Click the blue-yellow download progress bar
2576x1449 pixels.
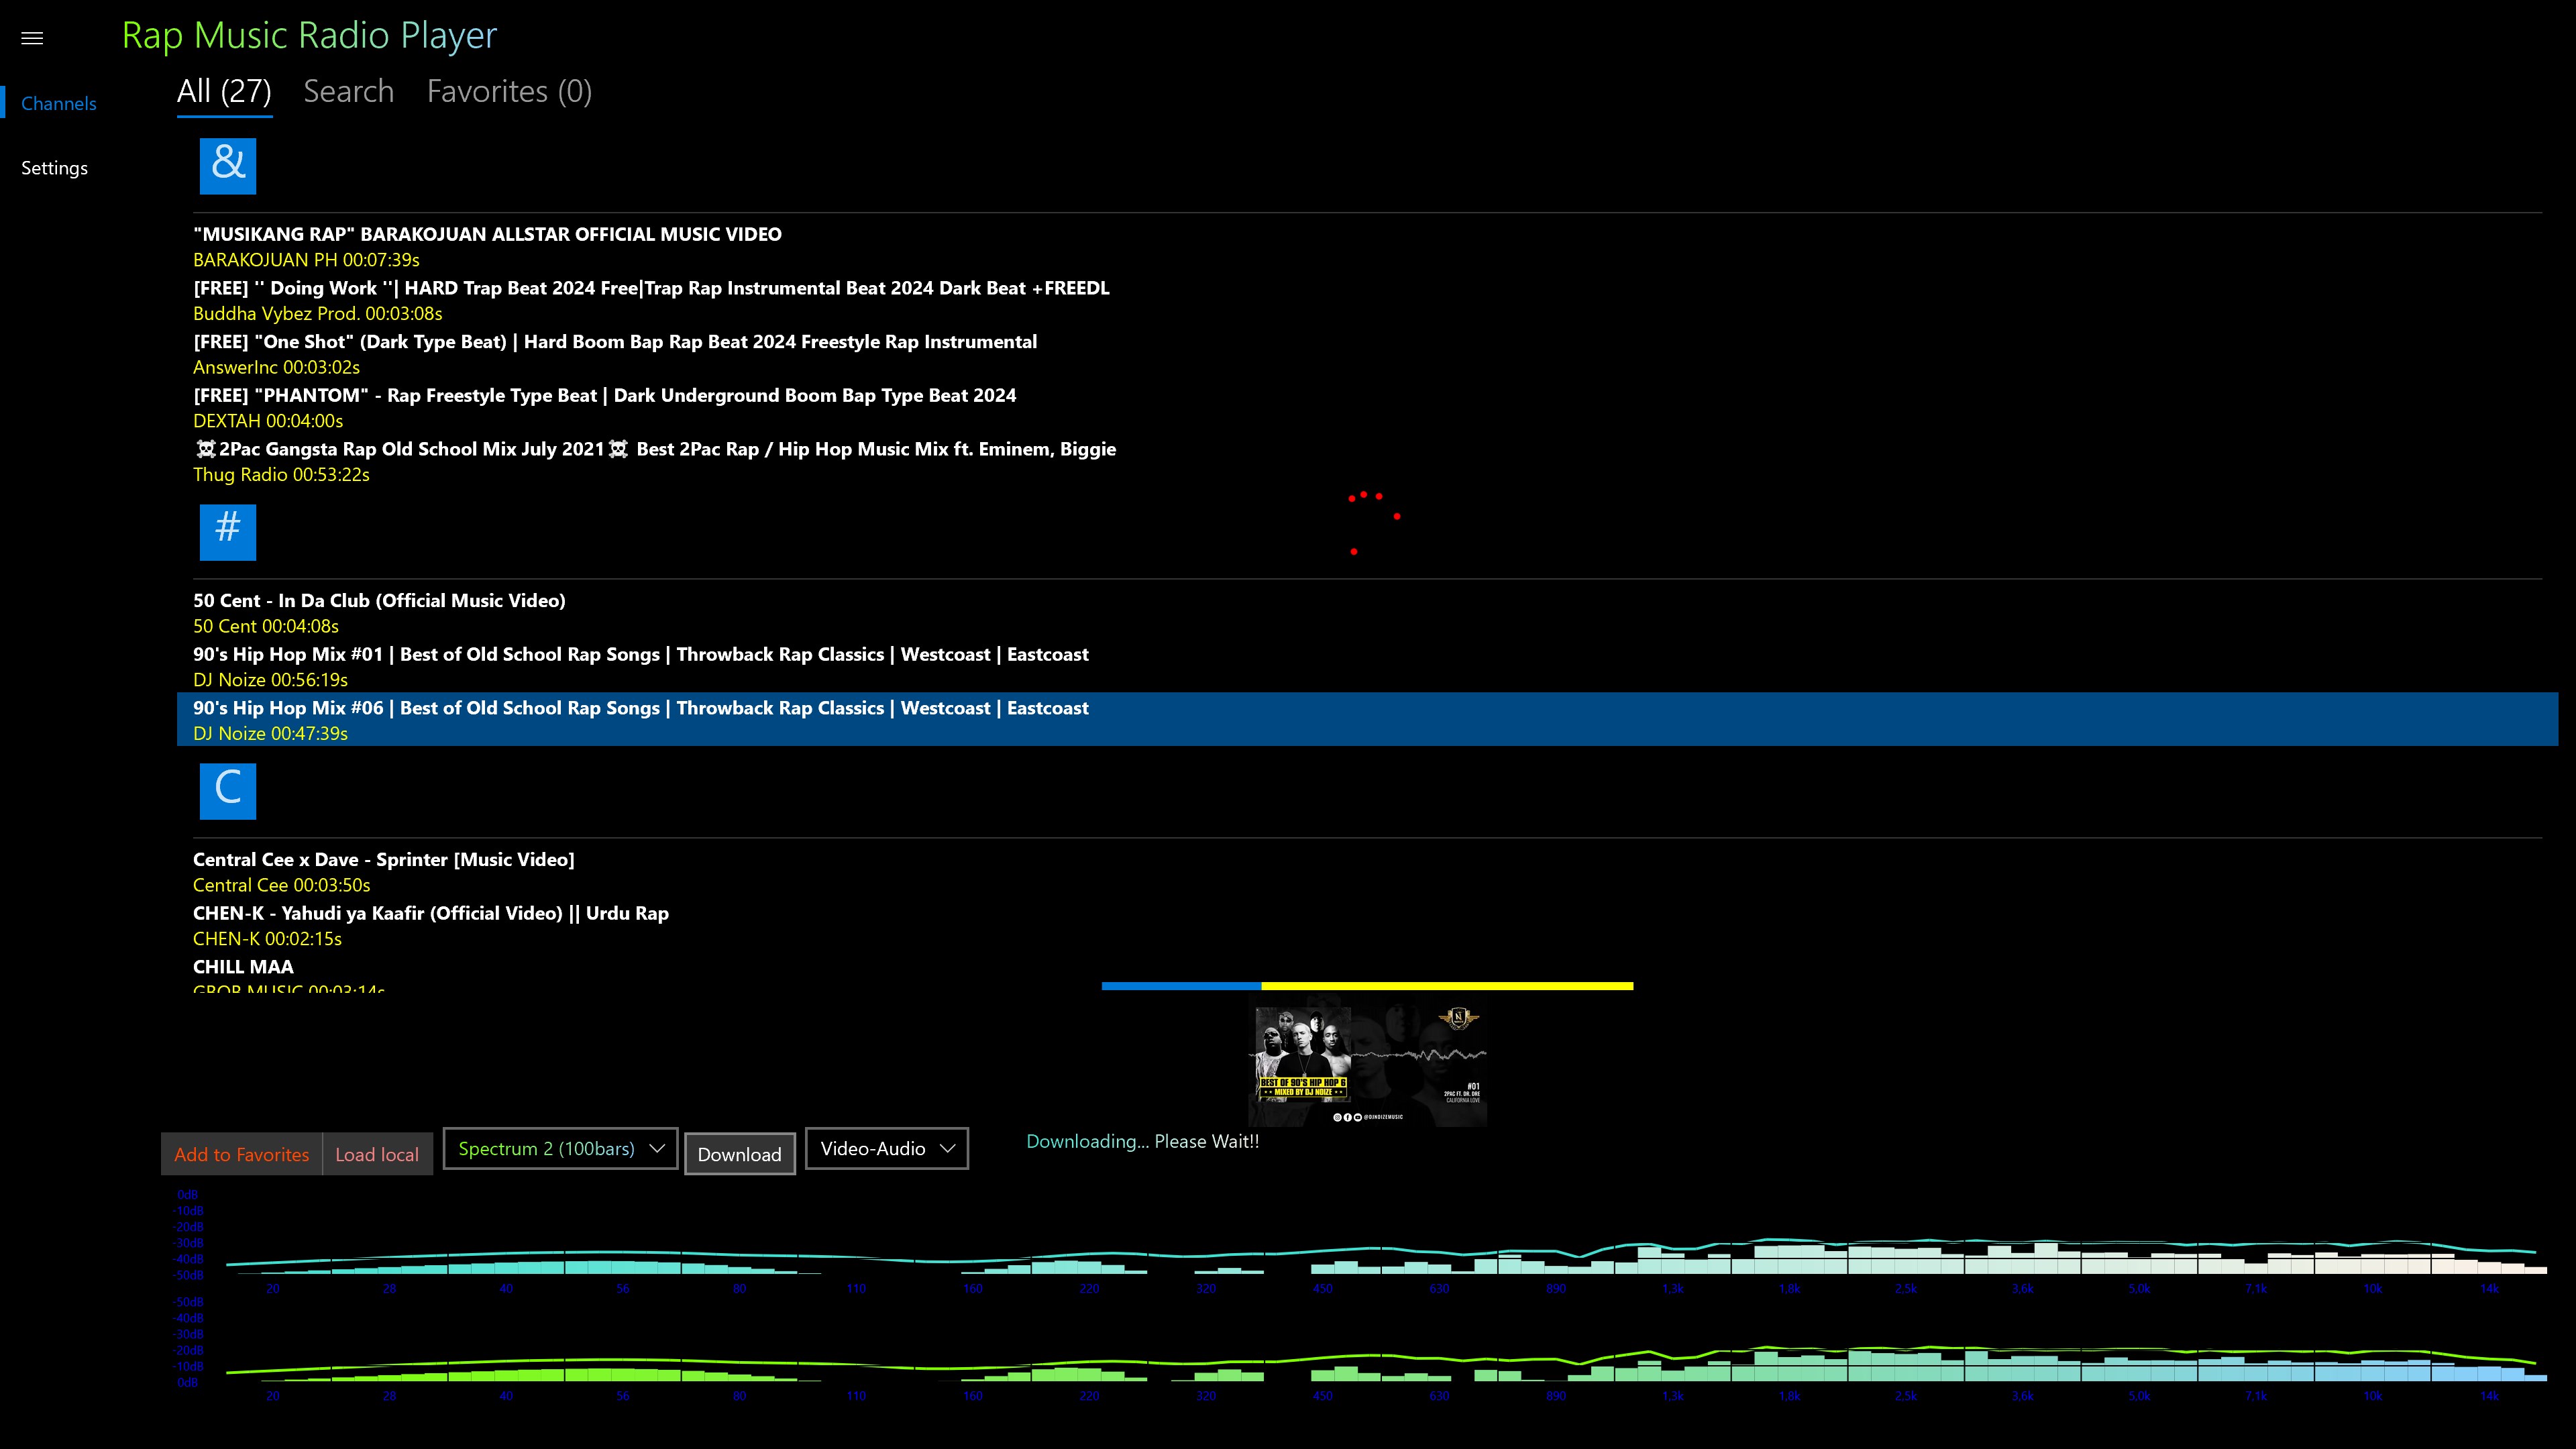pos(1367,986)
